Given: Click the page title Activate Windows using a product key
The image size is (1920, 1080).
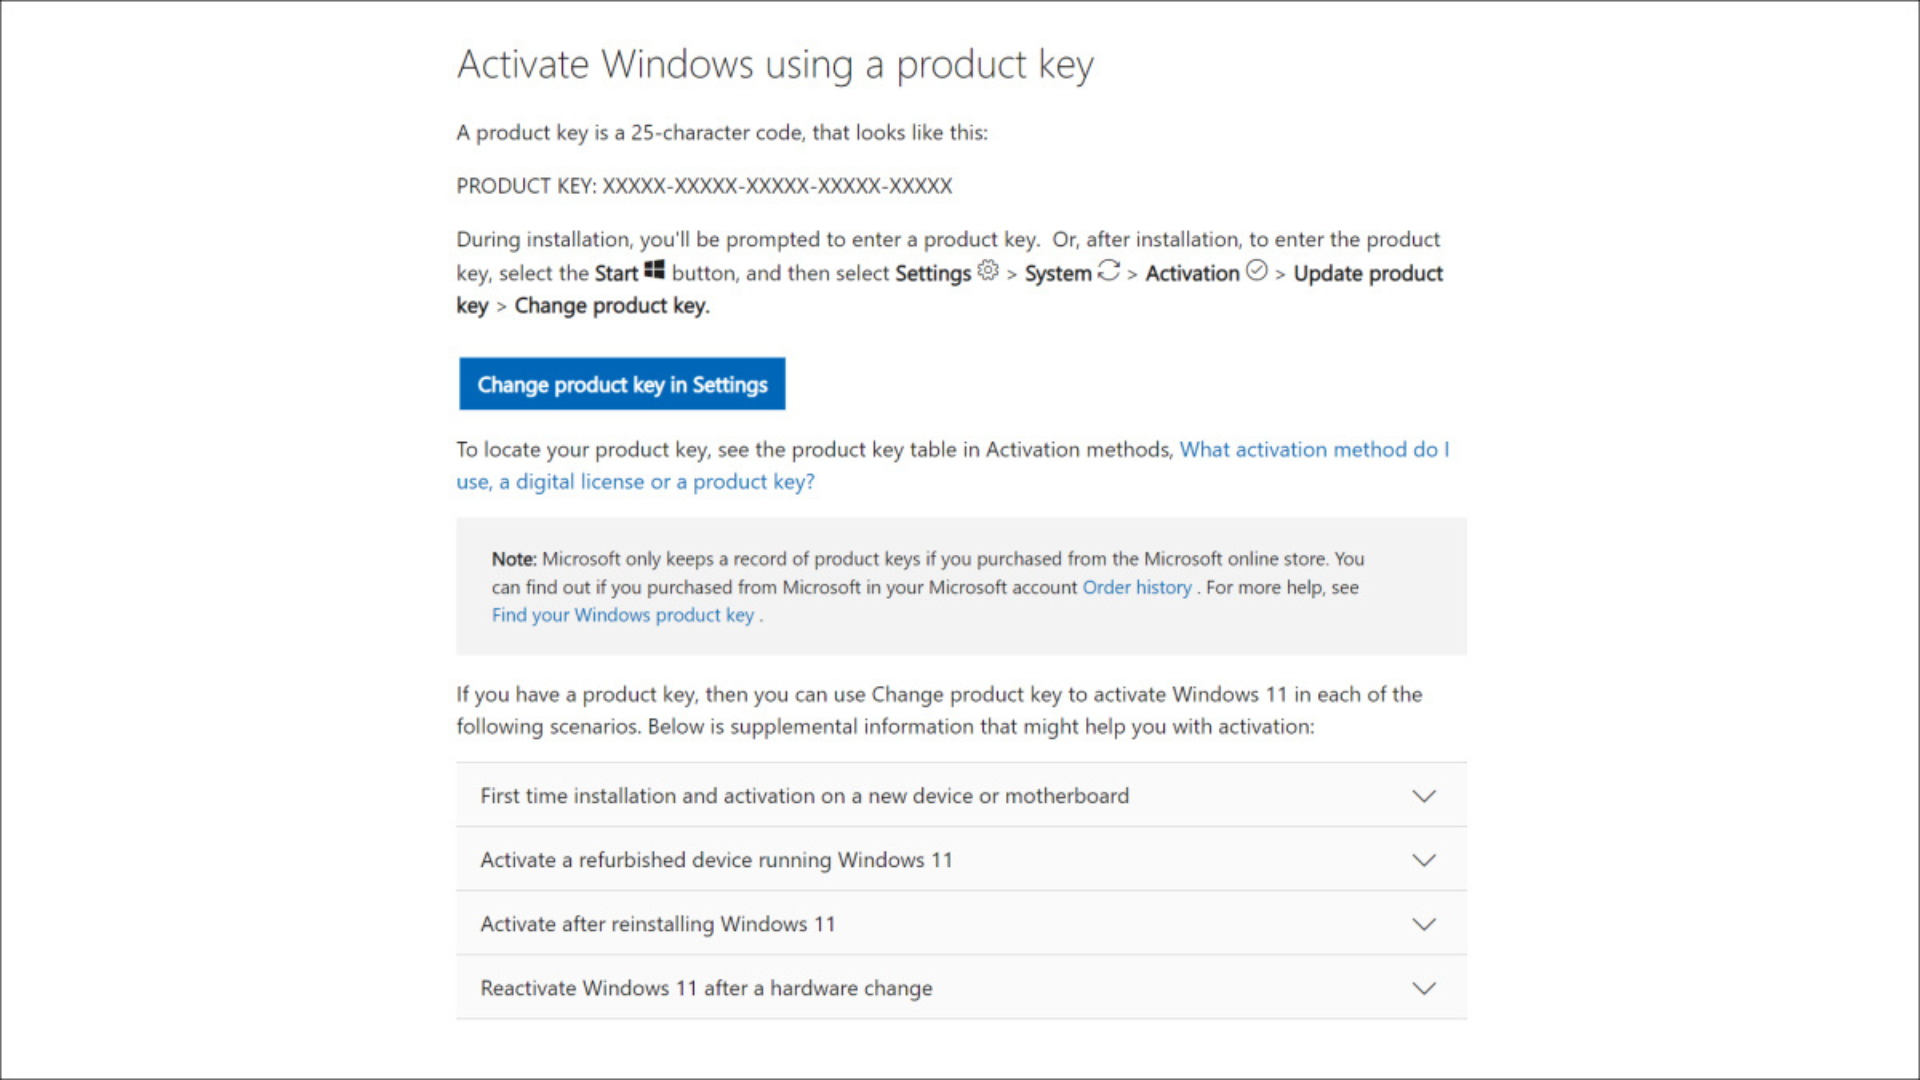Looking at the screenshot, I should click(x=775, y=63).
